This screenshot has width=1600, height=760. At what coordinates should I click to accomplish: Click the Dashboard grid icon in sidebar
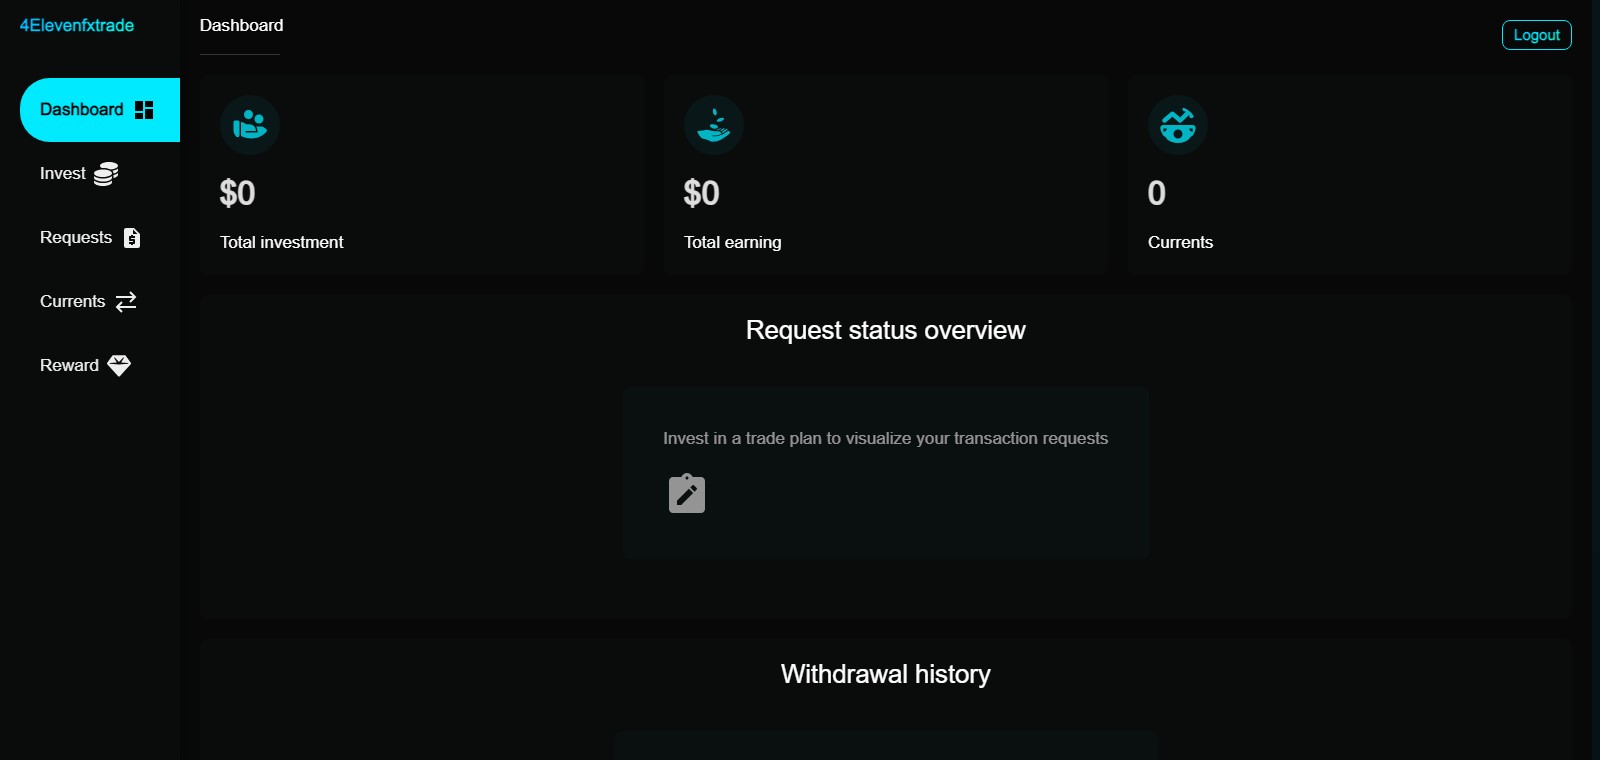(144, 110)
